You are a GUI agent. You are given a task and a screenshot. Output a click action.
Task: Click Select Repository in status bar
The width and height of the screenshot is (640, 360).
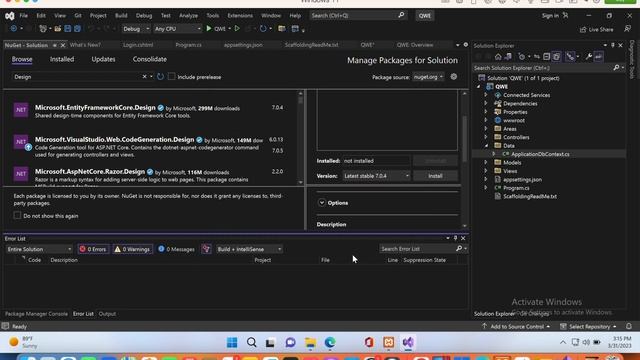click(588, 326)
